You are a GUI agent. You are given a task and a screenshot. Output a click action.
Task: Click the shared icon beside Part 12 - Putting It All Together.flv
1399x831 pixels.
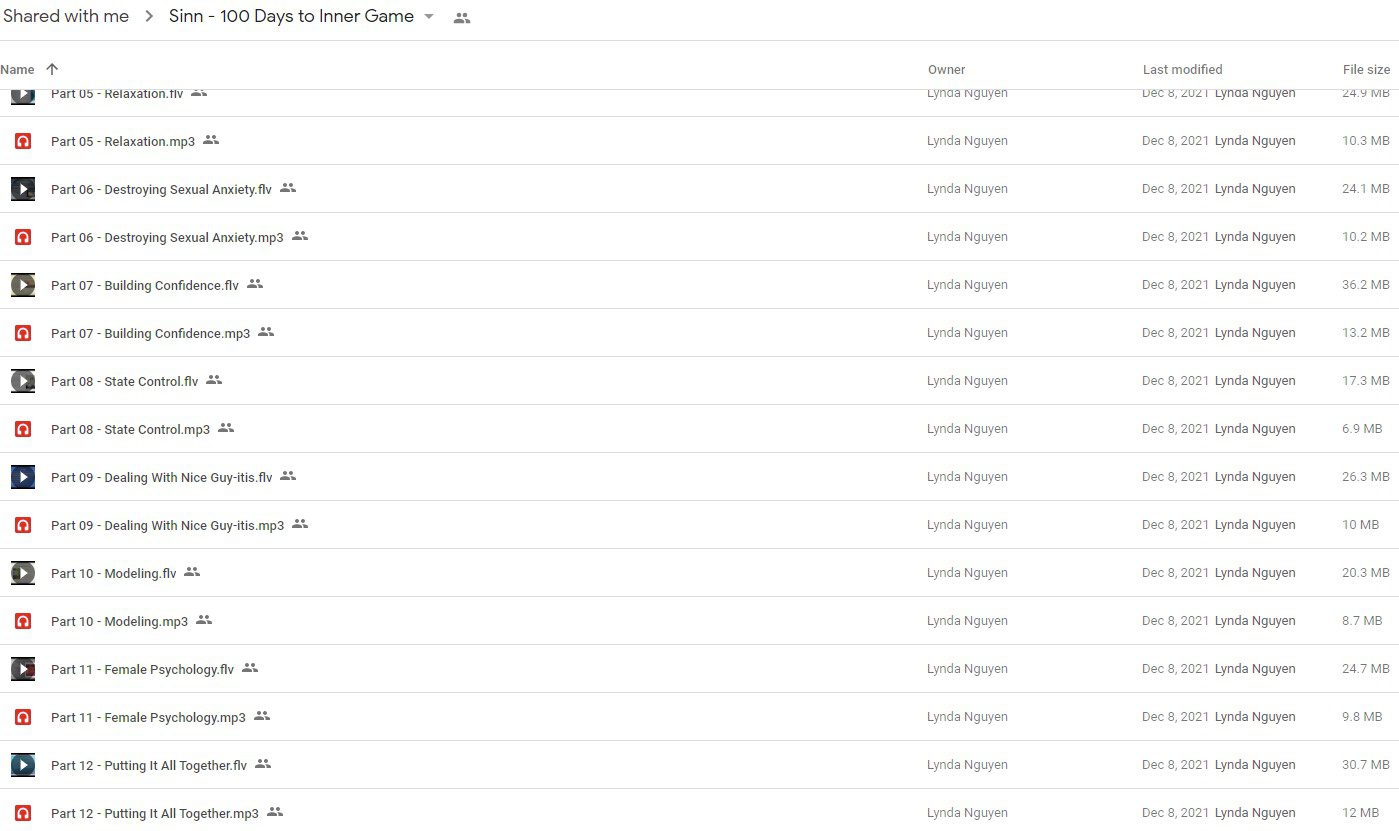263,764
